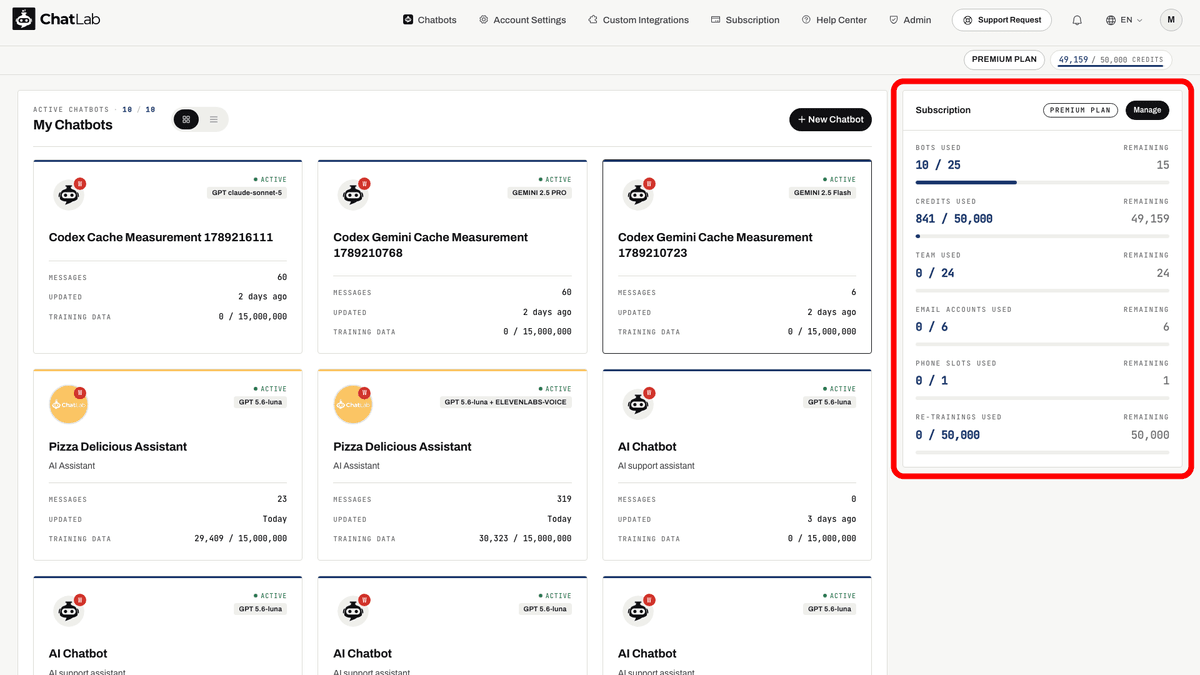Click the Bots Used progress bar
1200x675 pixels.
(1042, 182)
